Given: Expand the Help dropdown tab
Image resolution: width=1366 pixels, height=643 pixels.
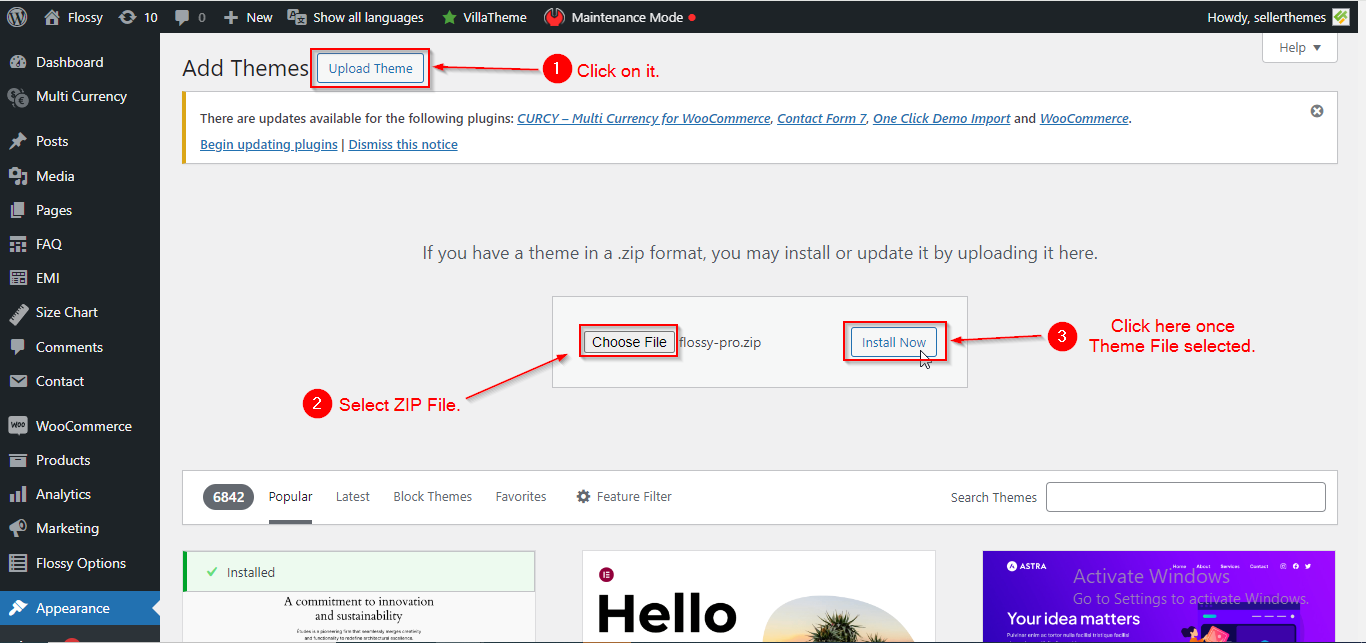Looking at the screenshot, I should [1300, 47].
